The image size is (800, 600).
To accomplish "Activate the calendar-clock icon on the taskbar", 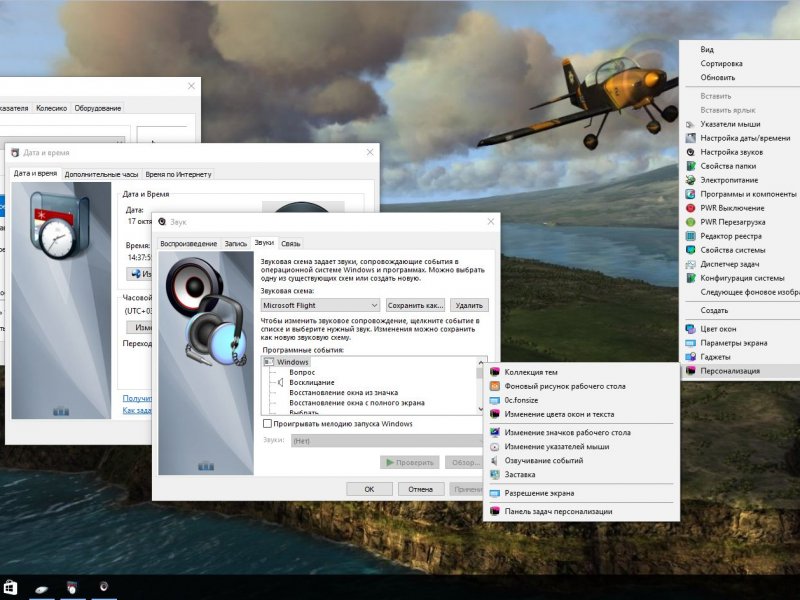I will (x=72, y=588).
